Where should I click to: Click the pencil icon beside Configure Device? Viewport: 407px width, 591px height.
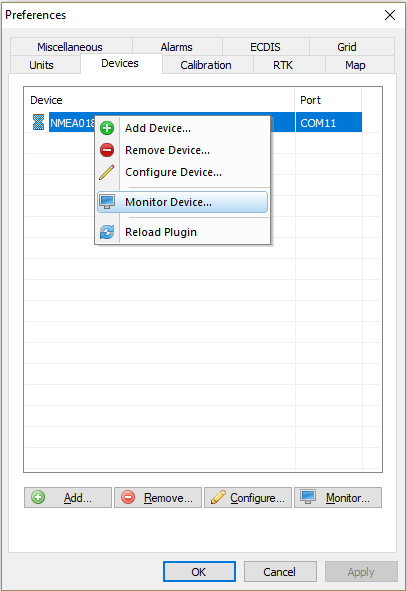tap(107, 172)
